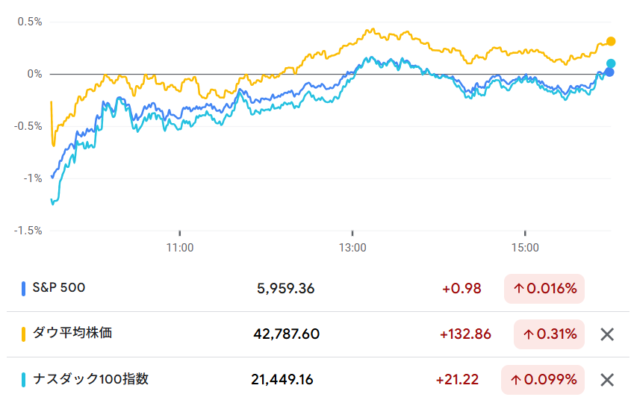Open the S&P 500 index link
The height and width of the screenshot is (400, 631).
pyautogui.click(x=59, y=288)
